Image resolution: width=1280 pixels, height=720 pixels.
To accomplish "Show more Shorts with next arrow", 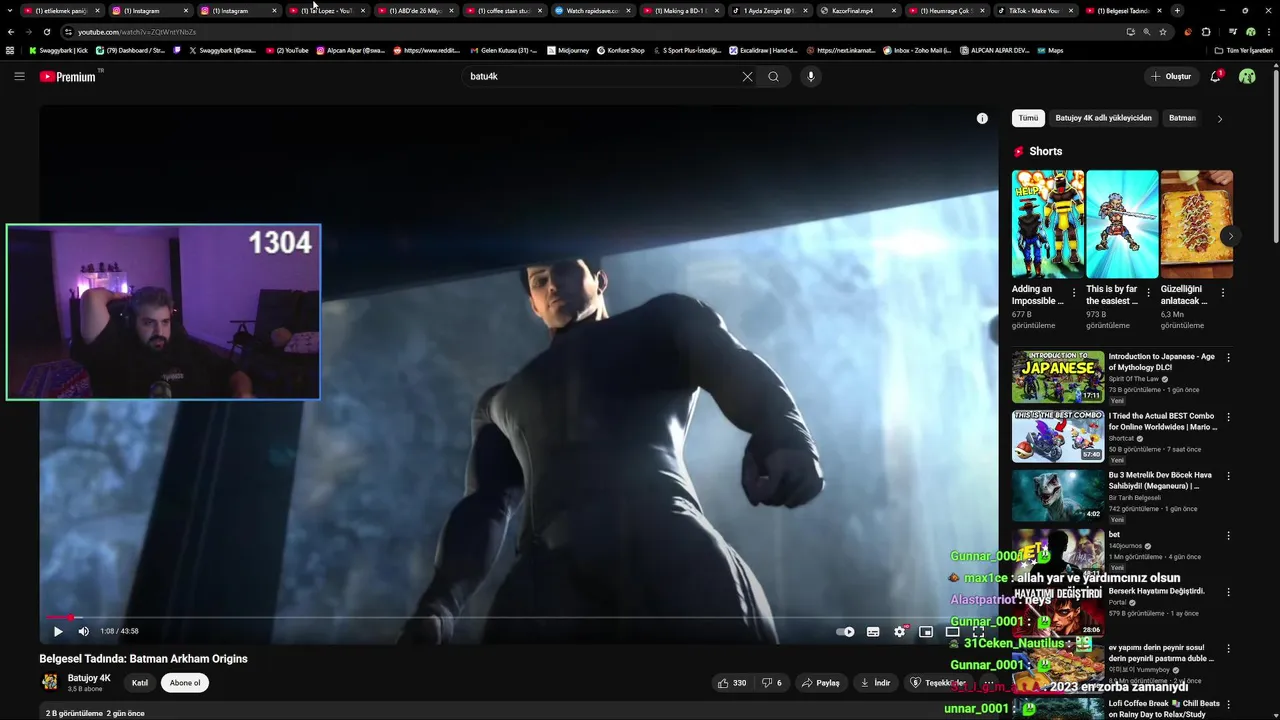I will click(x=1231, y=236).
